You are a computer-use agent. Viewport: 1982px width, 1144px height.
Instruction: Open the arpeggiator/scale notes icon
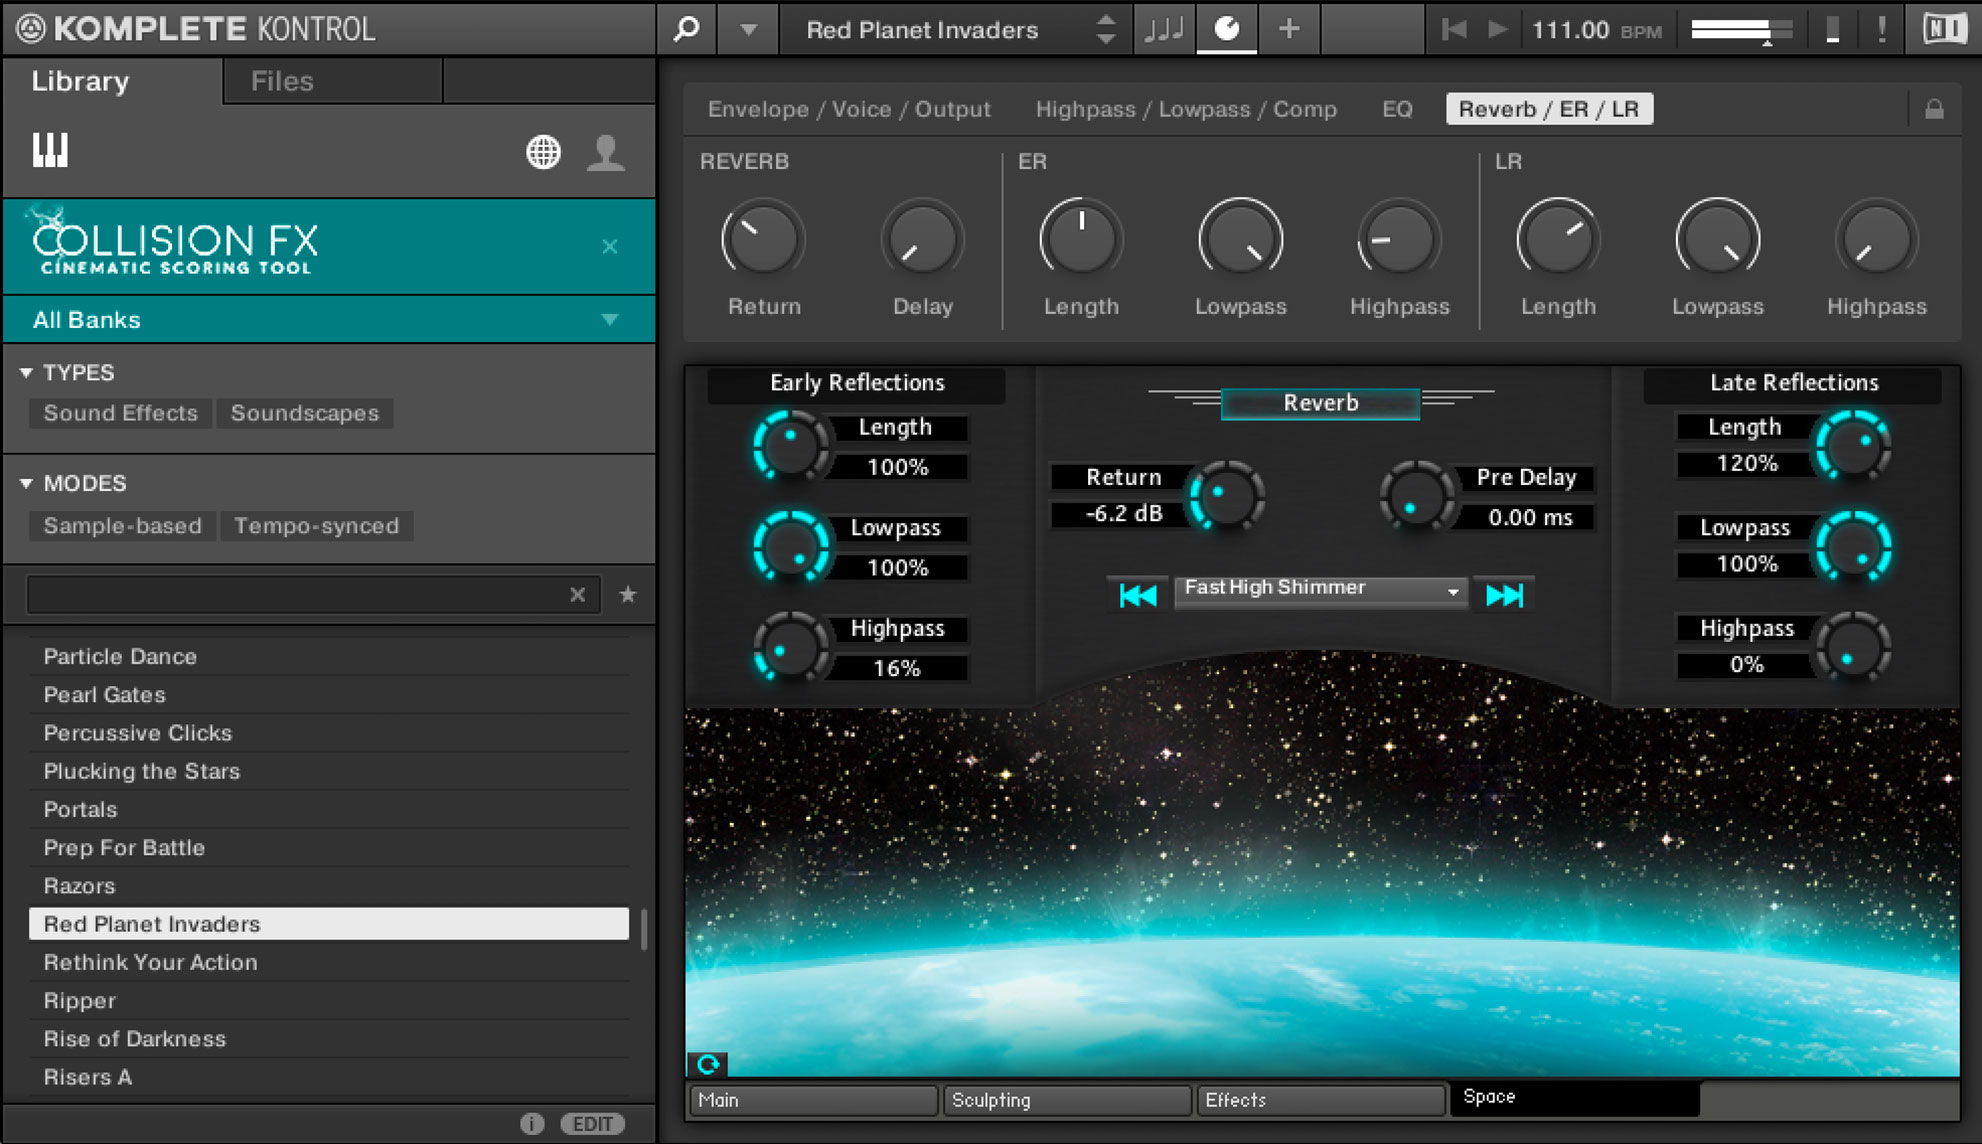(1163, 29)
